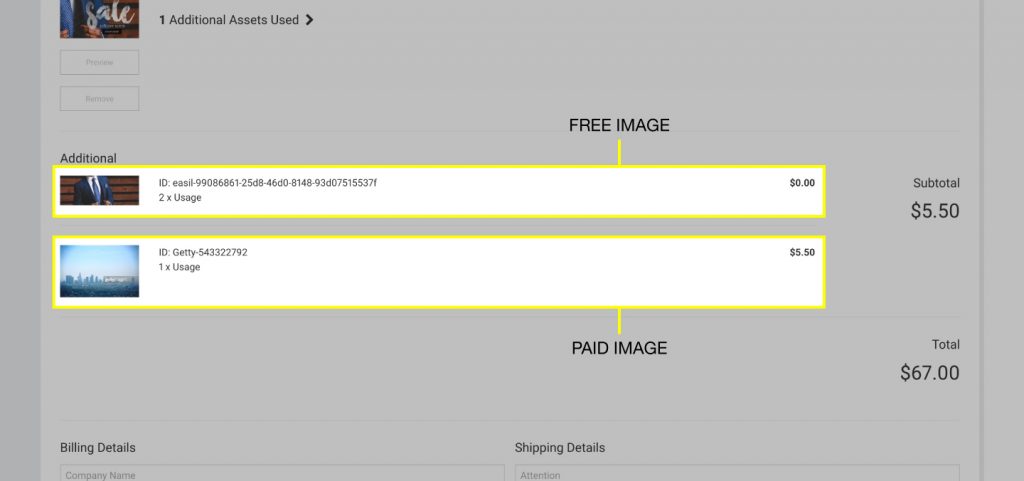1024x481 pixels.
Task: Focus the Attention input field
Action: (737, 474)
